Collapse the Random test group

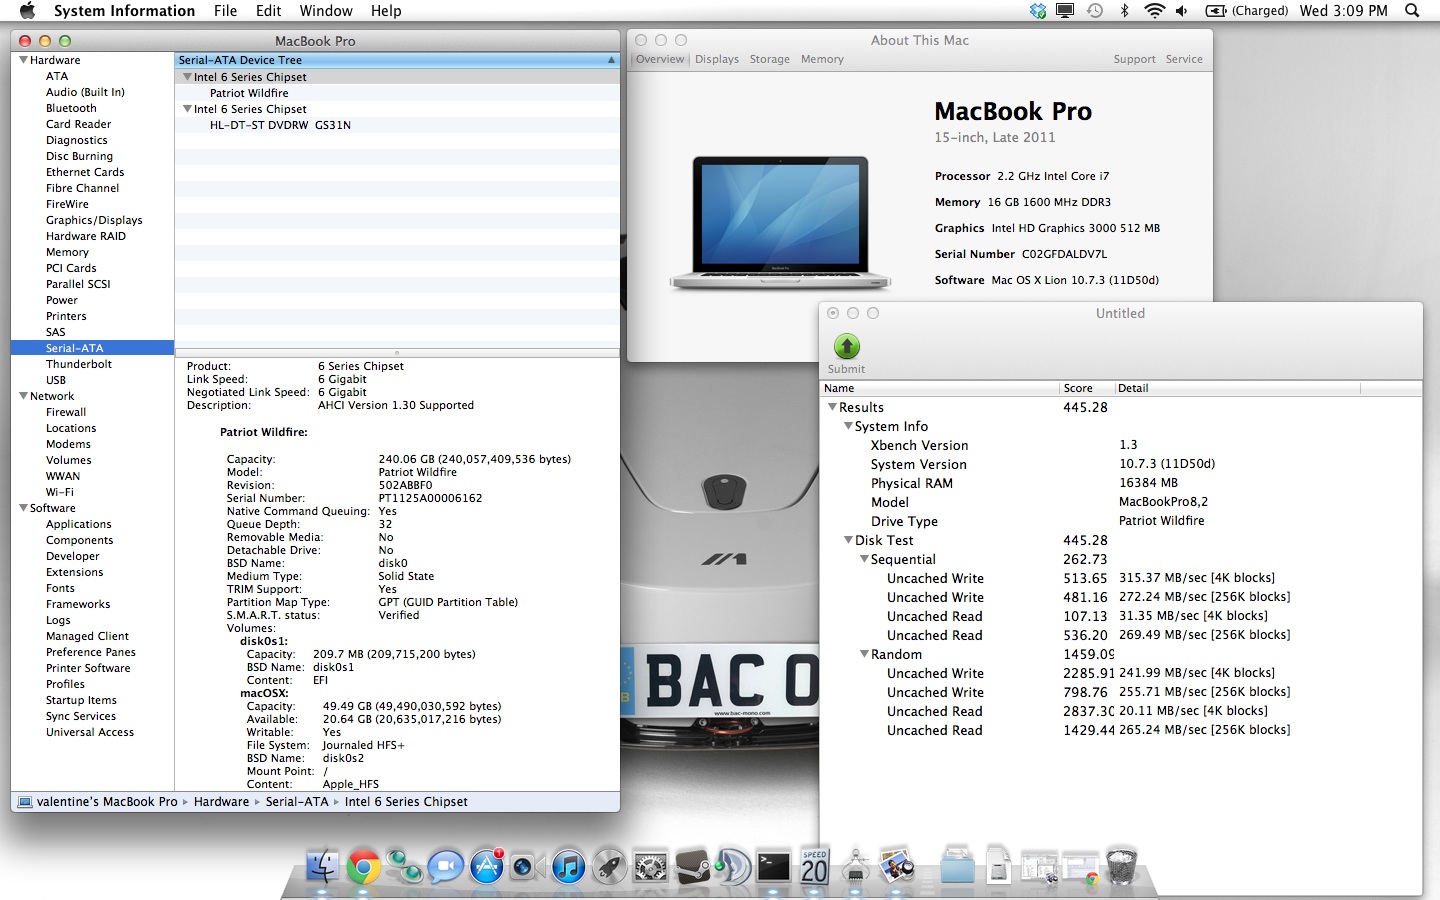coord(864,654)
